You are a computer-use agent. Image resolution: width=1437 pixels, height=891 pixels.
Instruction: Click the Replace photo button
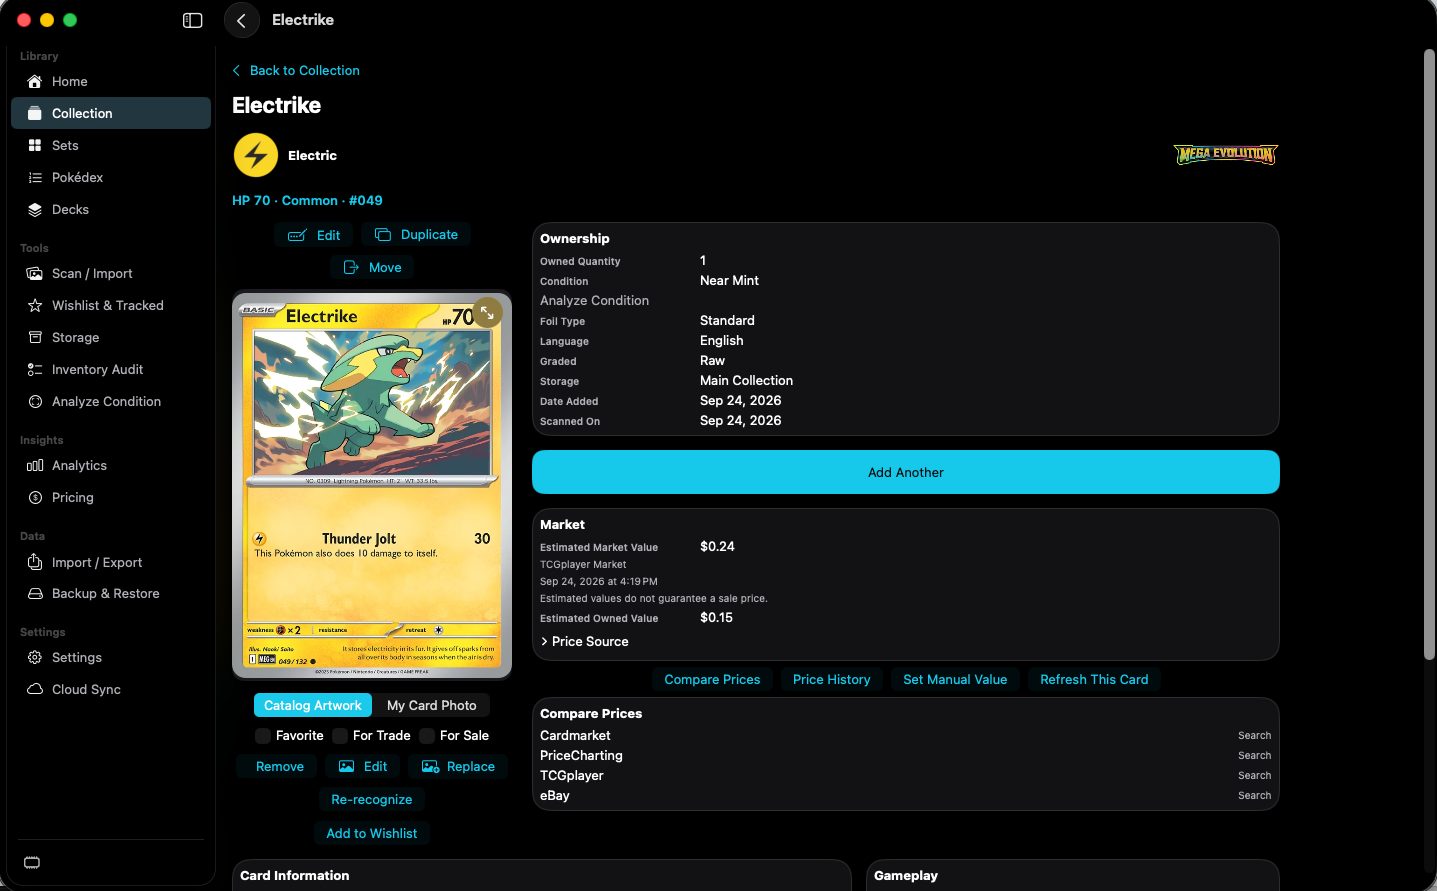click(x=458, y=766)
